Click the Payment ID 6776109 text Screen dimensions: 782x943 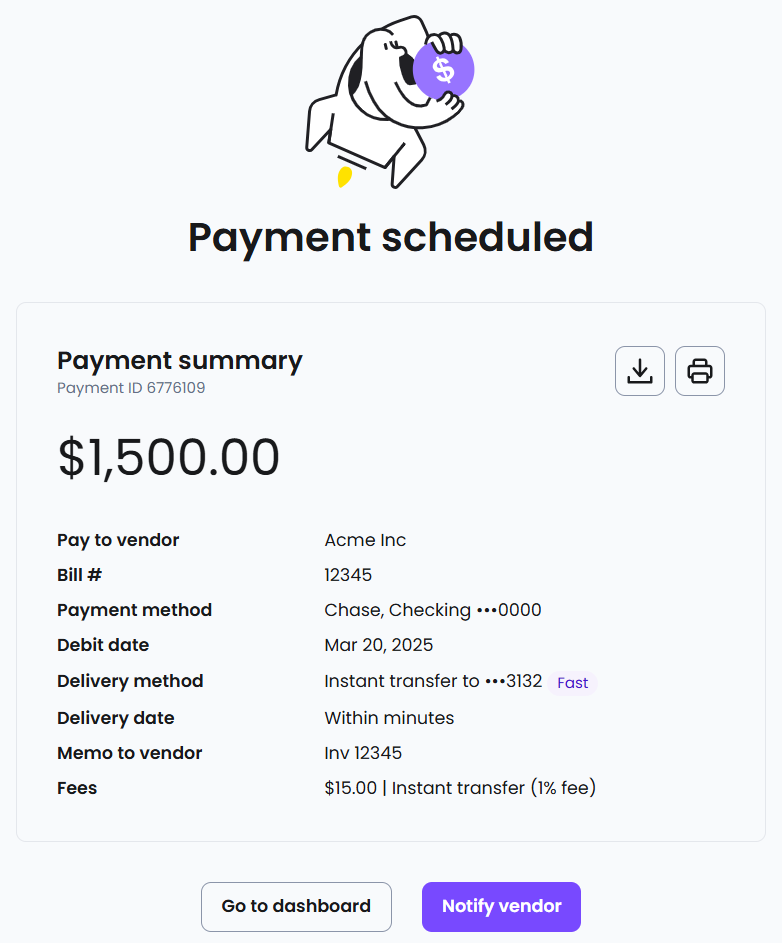click(131, 388)
